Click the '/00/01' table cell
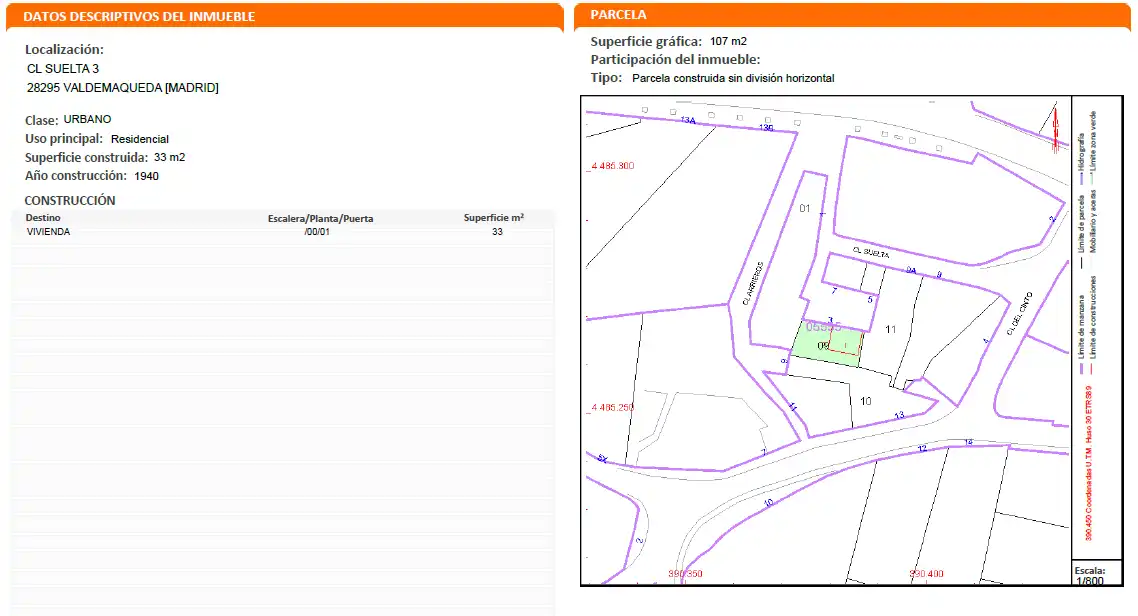1138x616 pixels. [317, 232]
